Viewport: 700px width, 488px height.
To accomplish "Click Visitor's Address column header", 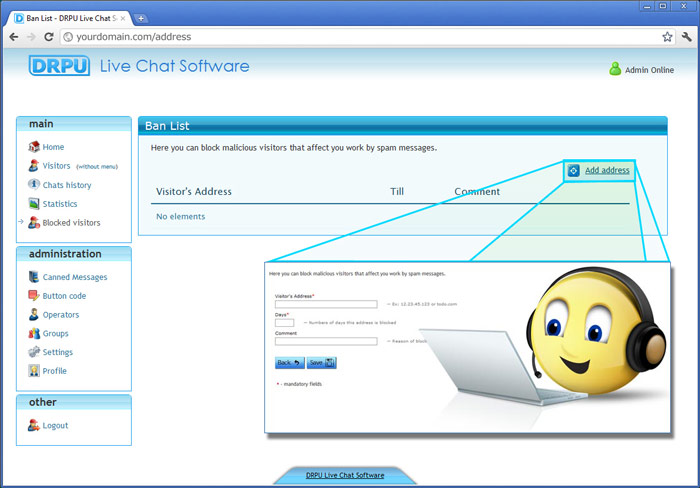I will click(x=194, y=192).
